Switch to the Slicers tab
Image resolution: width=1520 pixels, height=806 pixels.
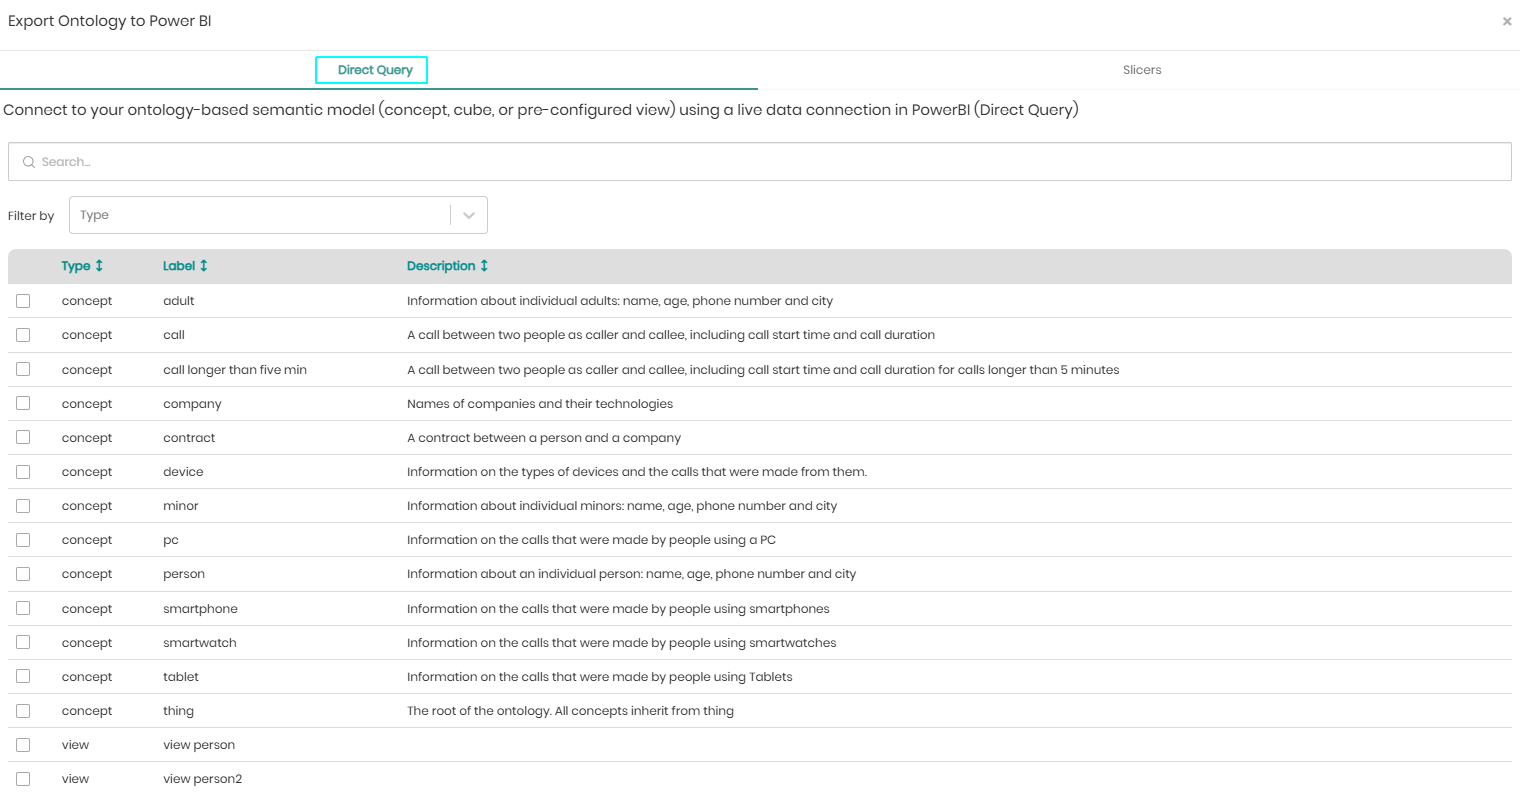point(1141,70)
